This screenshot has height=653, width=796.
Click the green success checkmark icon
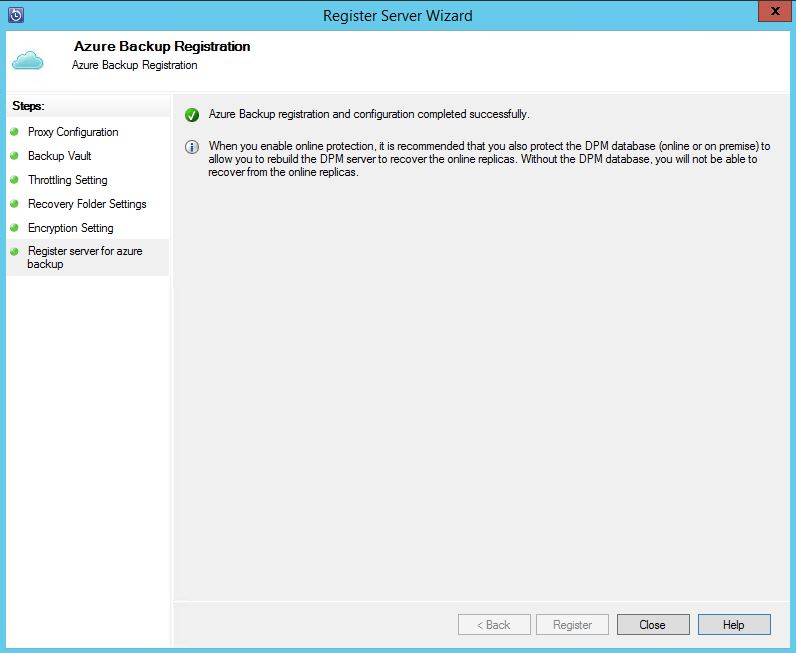point(192,115)
